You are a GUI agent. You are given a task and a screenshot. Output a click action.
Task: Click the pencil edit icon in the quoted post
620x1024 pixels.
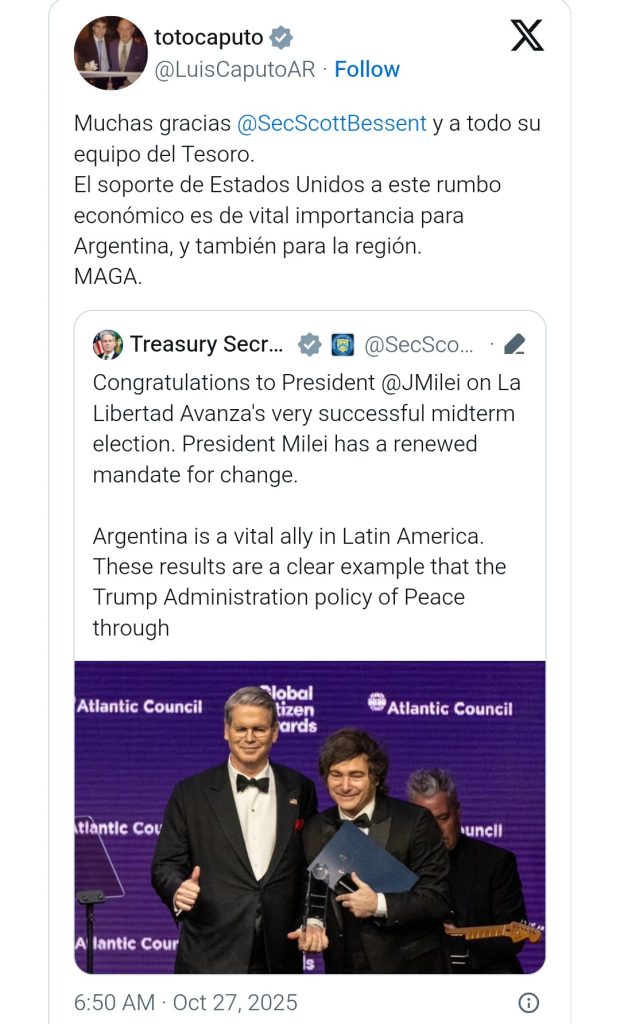click(x=515, y=345)
